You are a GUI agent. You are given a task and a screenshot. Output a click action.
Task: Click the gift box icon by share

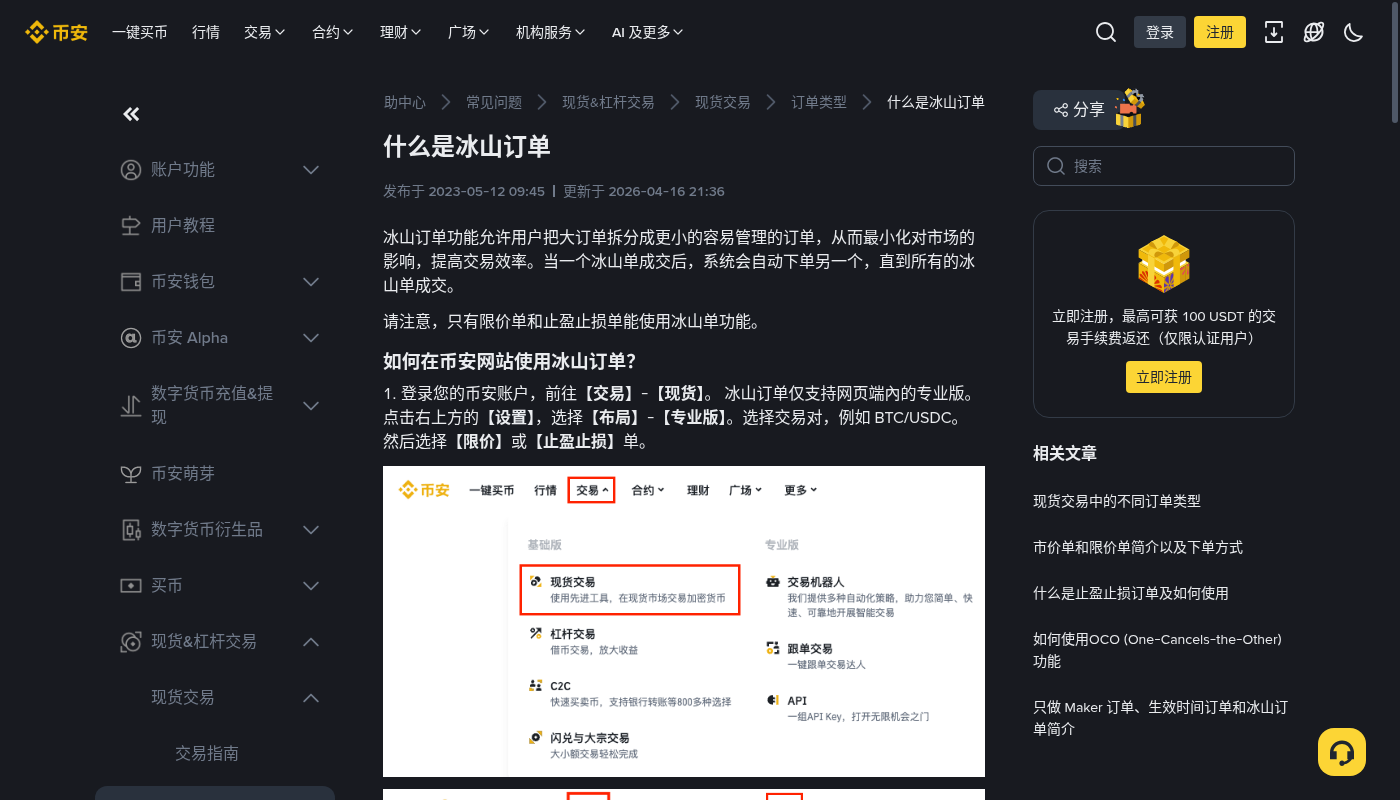coord(1130,108)
